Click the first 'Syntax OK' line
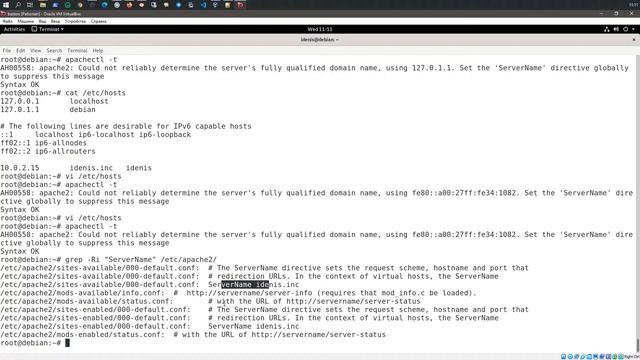This screenshot has height=360, width=640. tap(20, 84)
